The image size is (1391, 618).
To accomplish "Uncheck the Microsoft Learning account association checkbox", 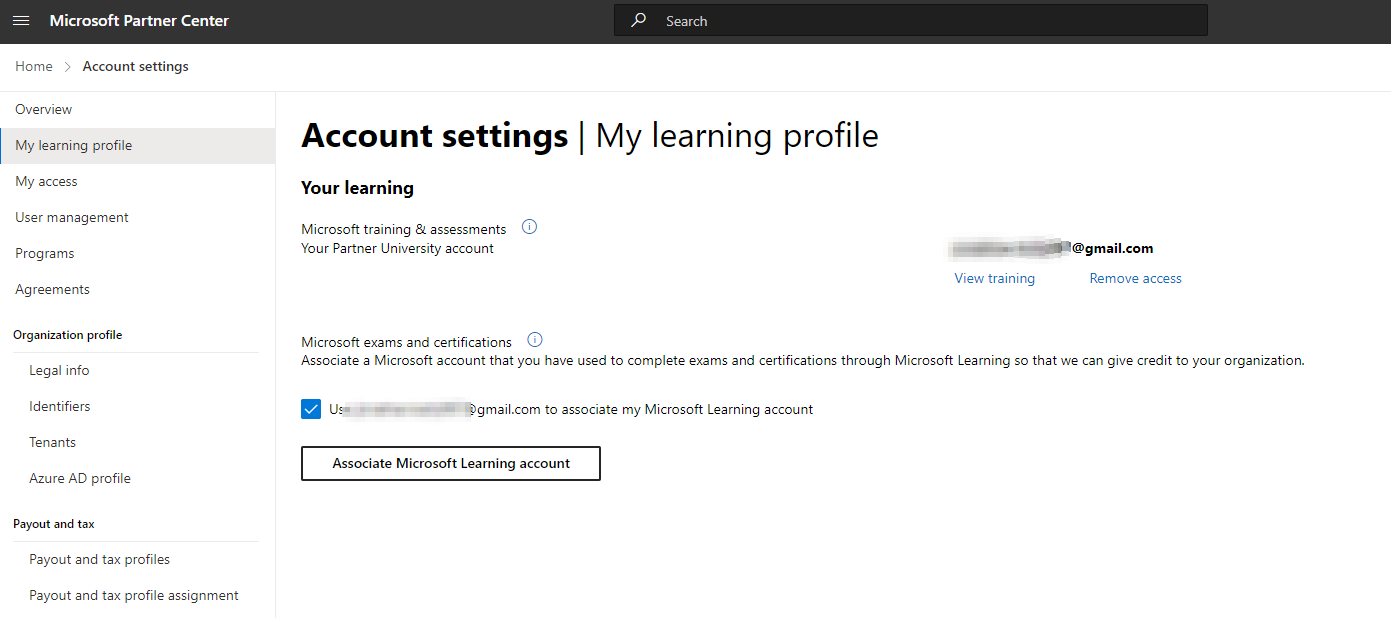I will click(x=311, y=408).
